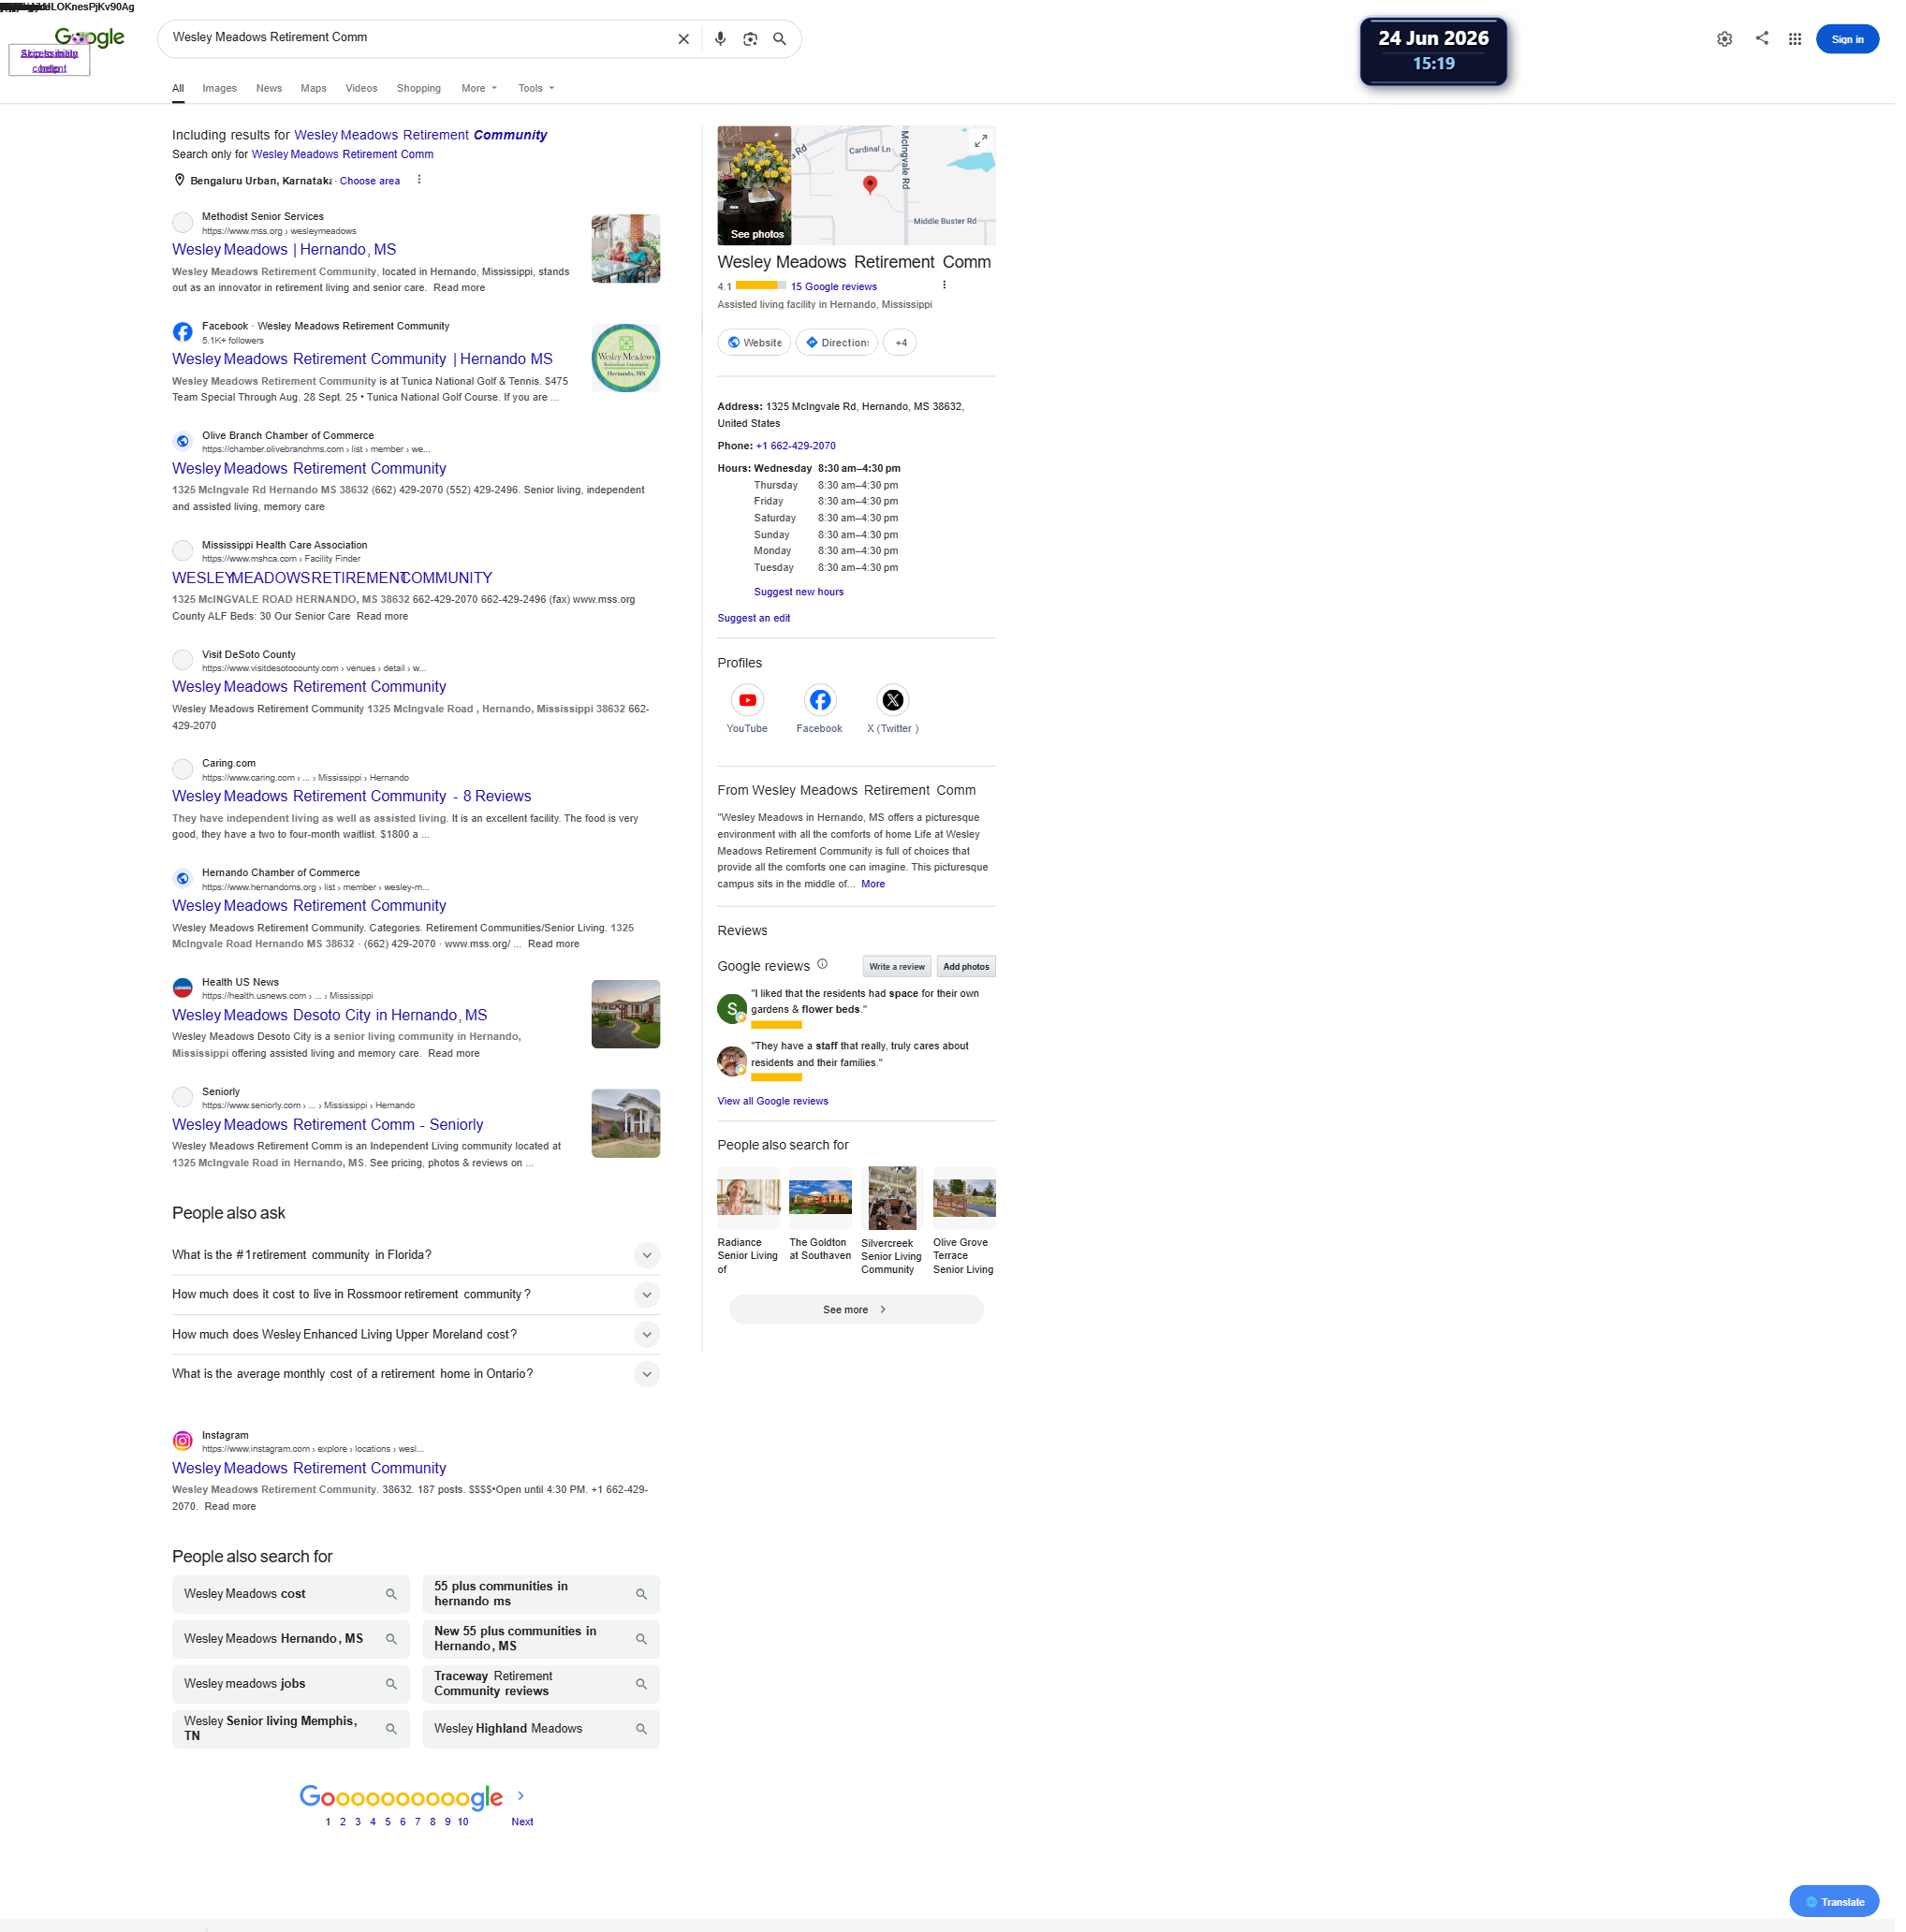Click the Google reviews info icon
Viewport: 1906px width, 1932px height.
pos(822,965)
